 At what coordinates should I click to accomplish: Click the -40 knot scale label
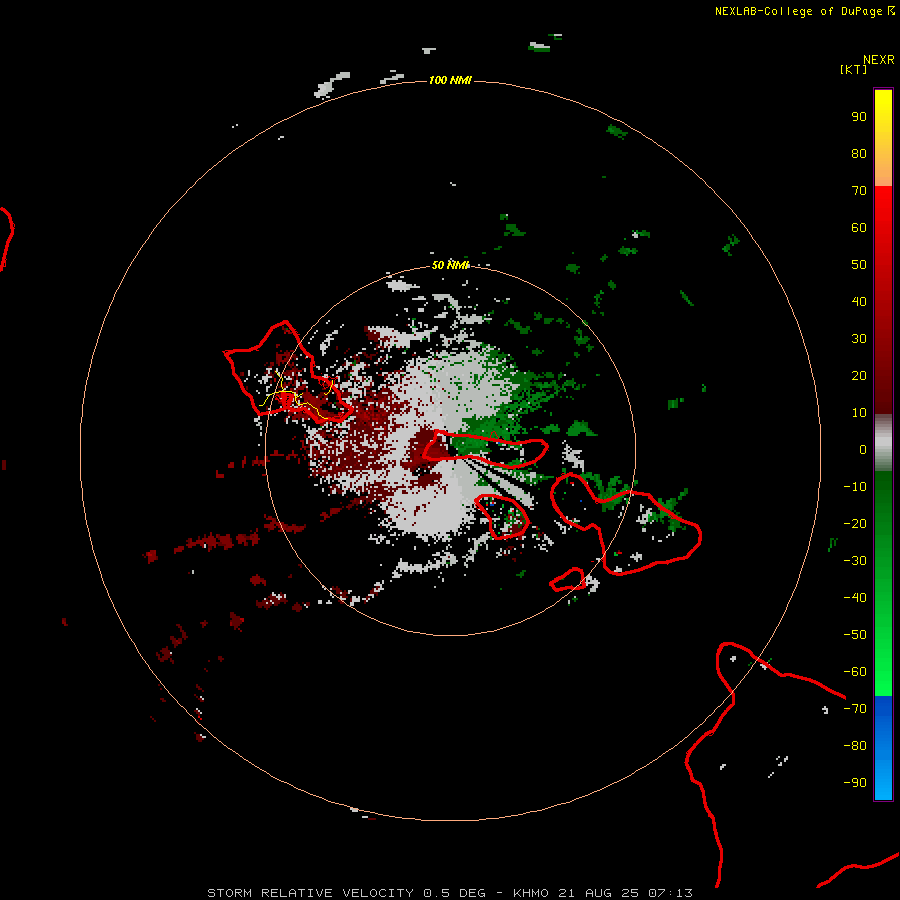coord(855,598)
